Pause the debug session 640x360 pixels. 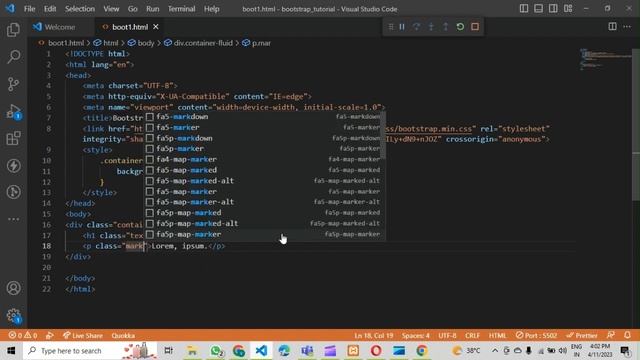click(402, 27)
